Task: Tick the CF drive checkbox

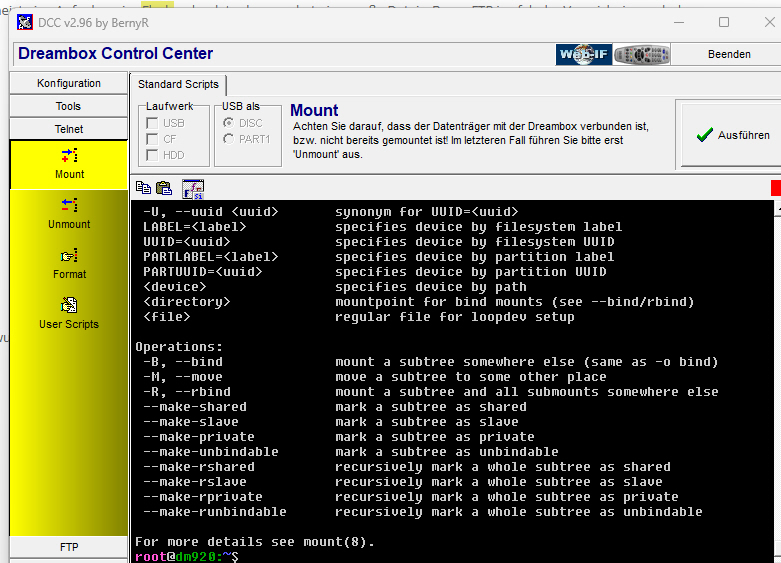Action: click(151, 139)
